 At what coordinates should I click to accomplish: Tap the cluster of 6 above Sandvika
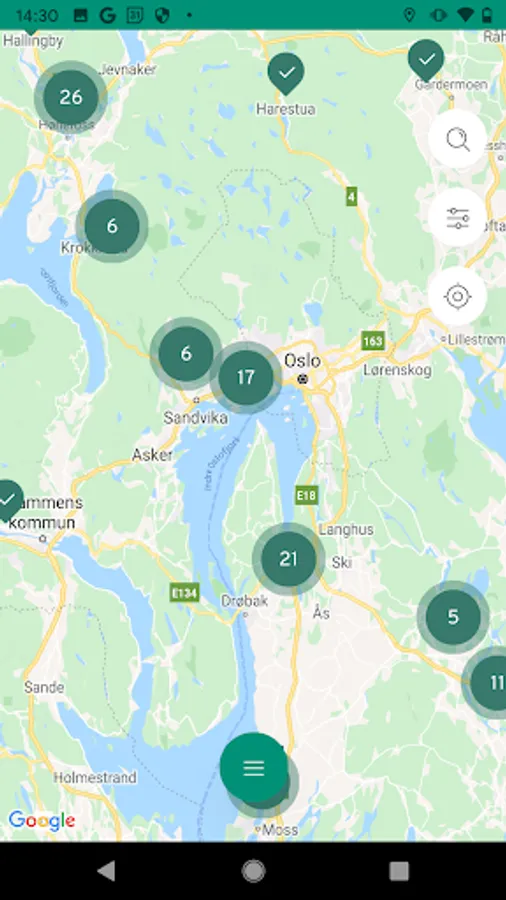pos(186,354)
